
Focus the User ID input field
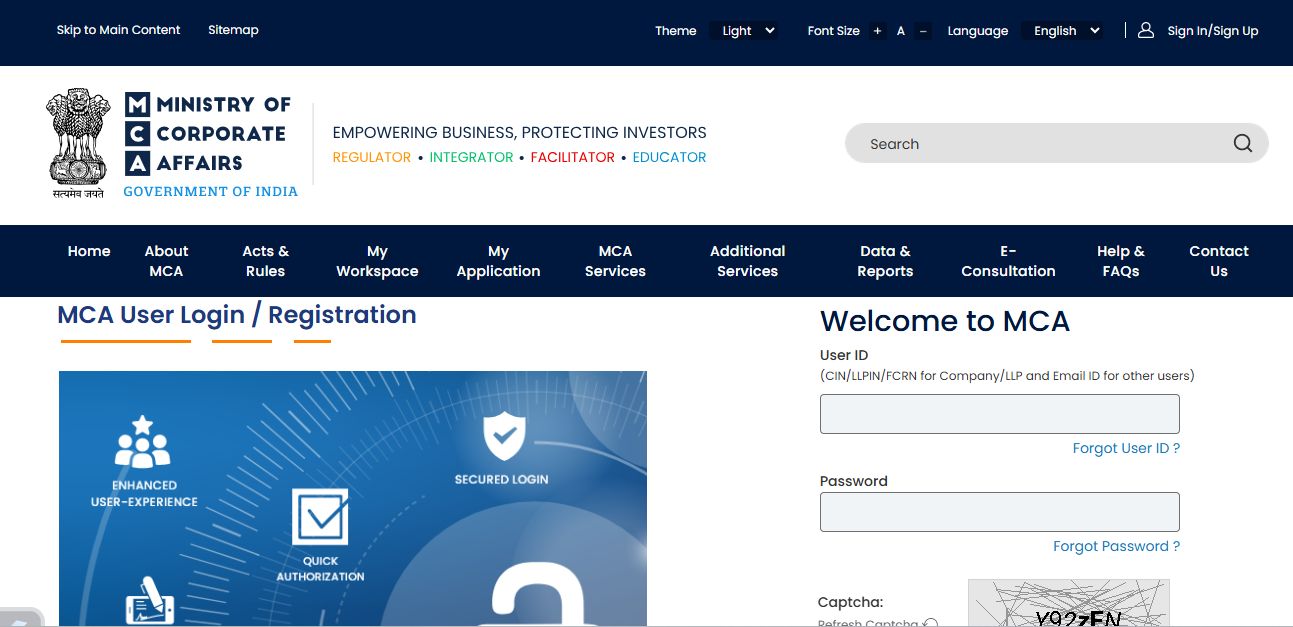pos(999,414)
